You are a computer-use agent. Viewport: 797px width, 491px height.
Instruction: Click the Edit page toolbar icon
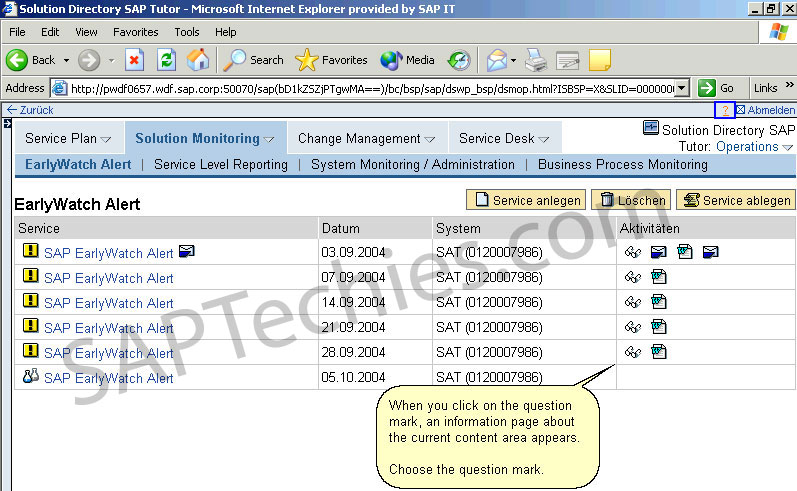568,60
